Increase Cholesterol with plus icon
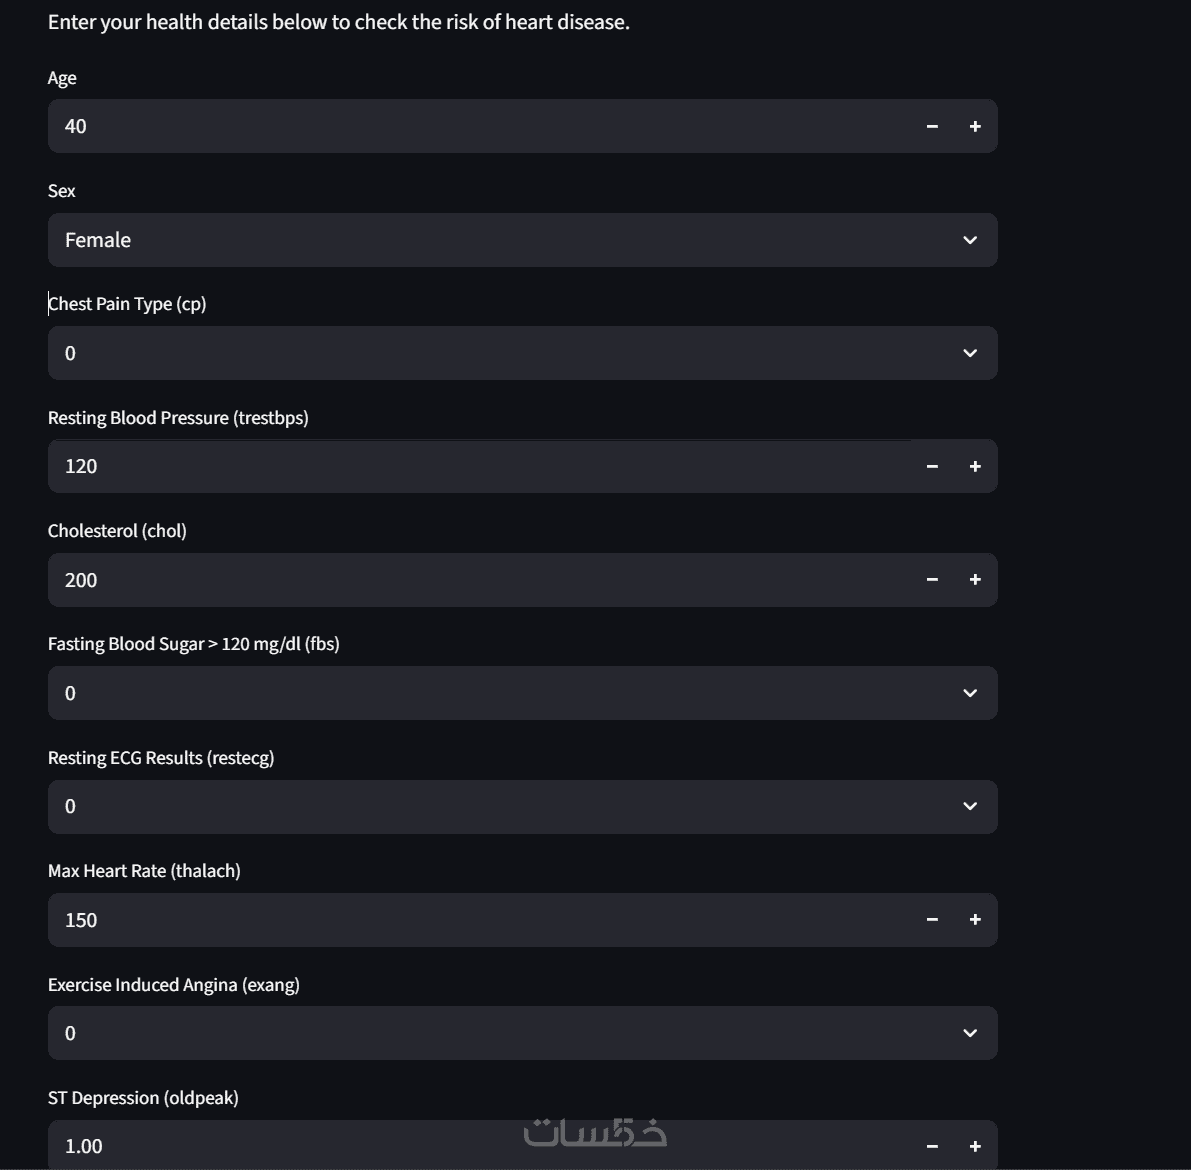Image resolution: width=1191 pixels, height=1170 pixels. click(975, 580)
